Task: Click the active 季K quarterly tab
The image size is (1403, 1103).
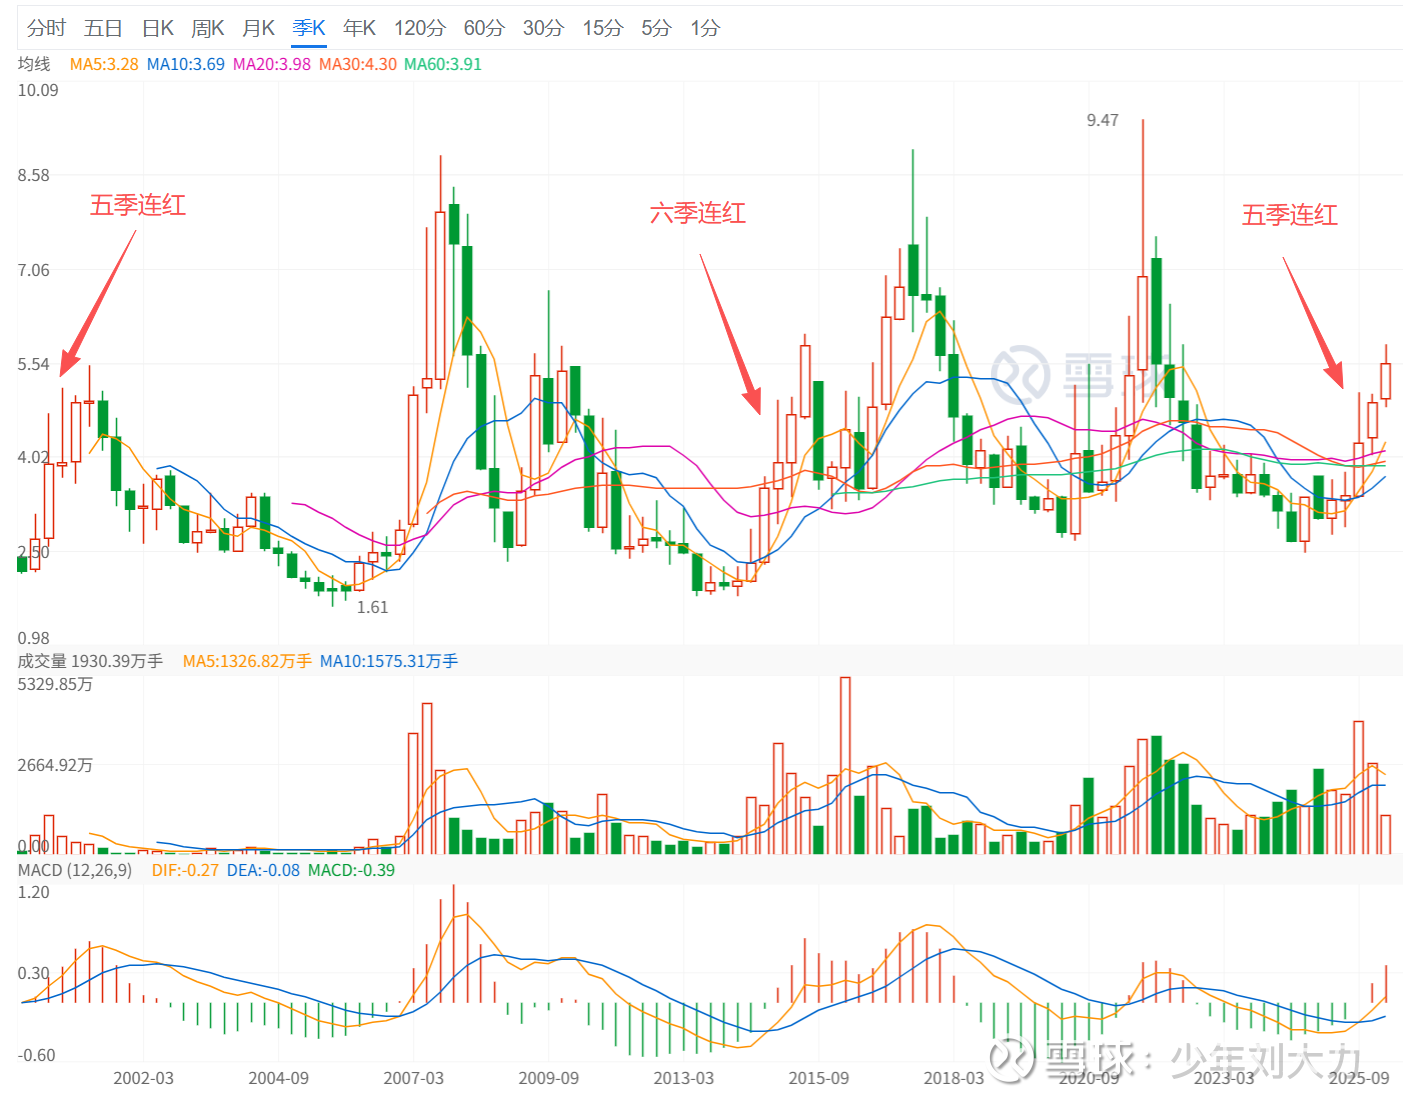Action: (309, 28)
